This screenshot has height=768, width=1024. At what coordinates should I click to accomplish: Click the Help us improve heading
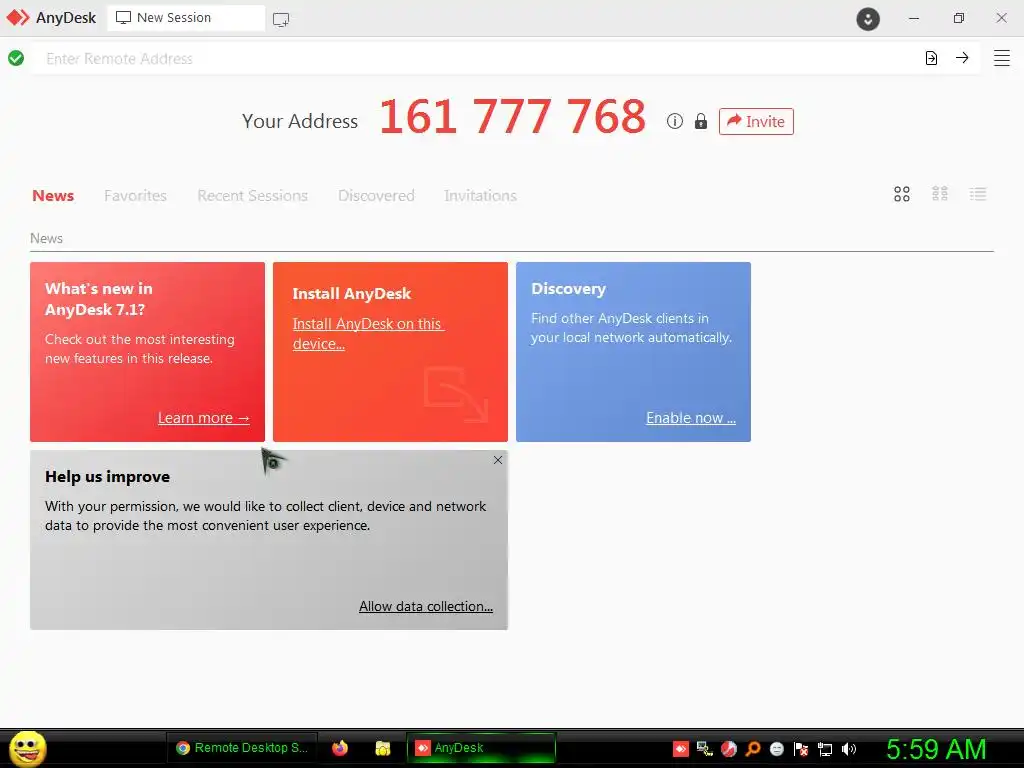[107, 477]
